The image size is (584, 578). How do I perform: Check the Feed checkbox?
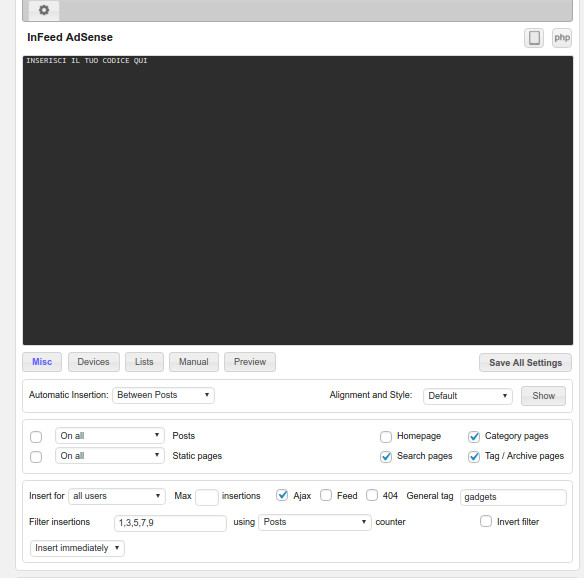tap(326, 495)
